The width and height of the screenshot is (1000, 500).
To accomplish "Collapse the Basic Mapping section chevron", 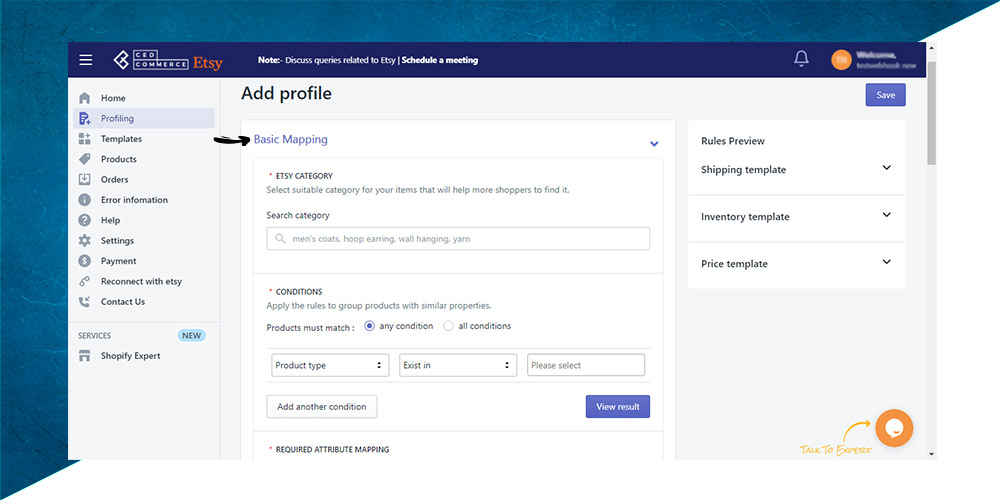I will pyautogui.click(x=654, y=143).
